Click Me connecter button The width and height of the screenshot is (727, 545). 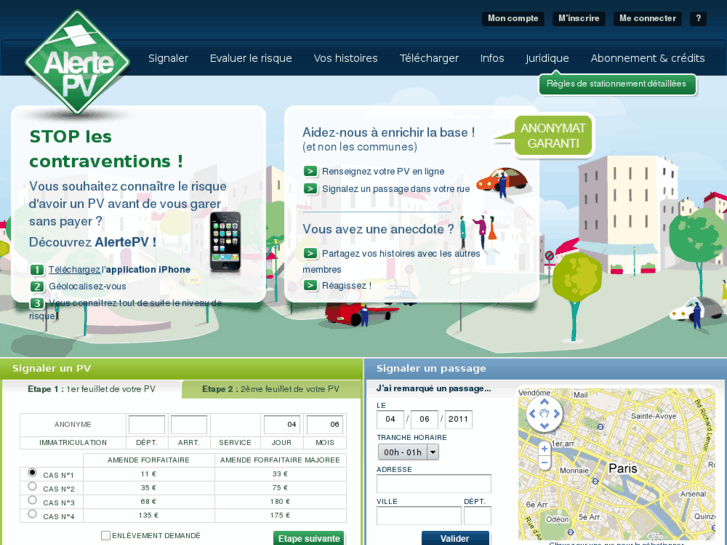pos(648,19)
